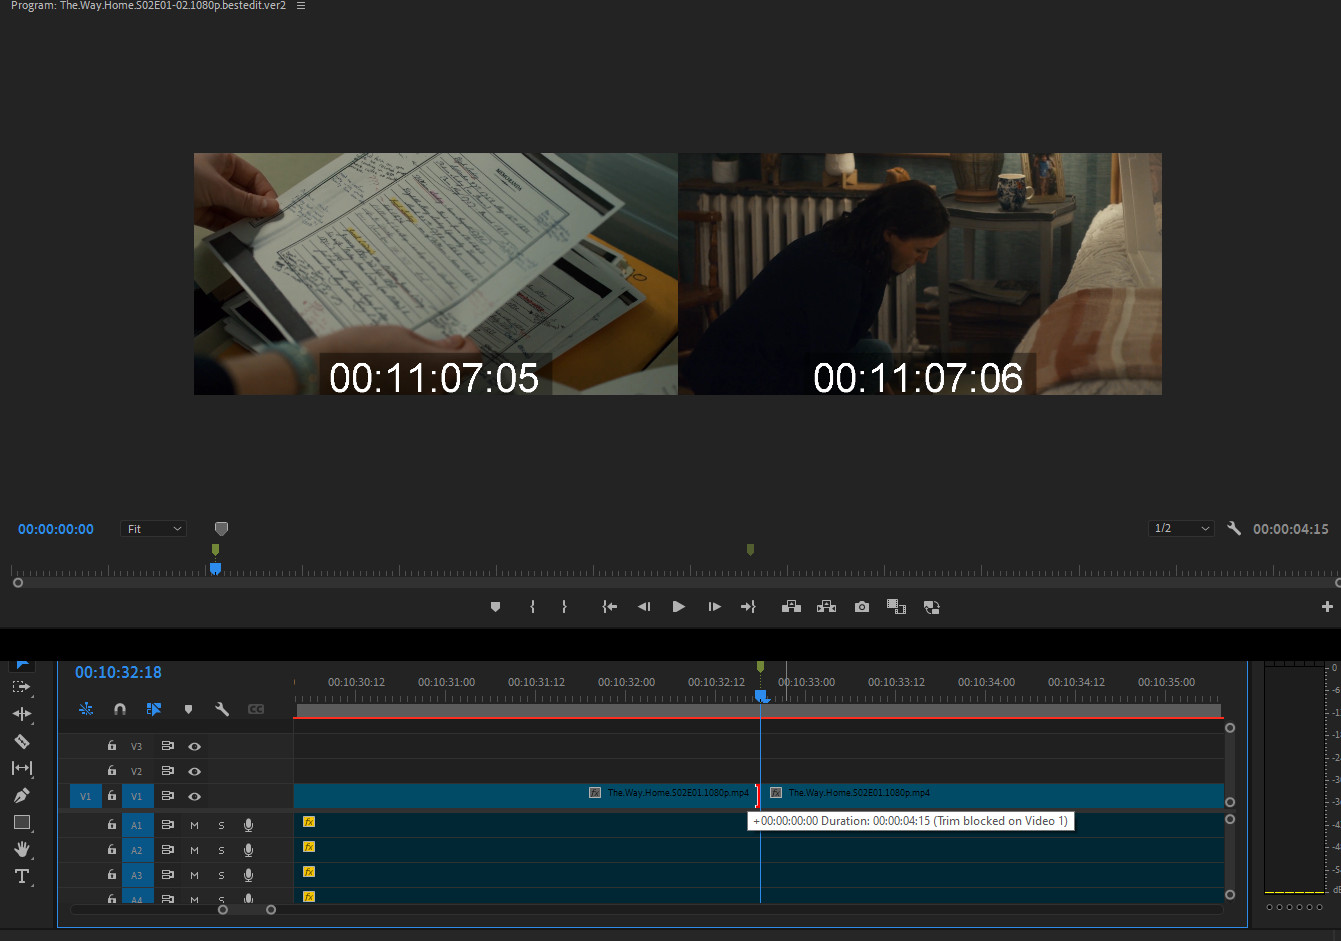The image size is (1341, 941).
Task: Open playback resolution 1/2 dropdown
Action: [x=1181, y=528]
